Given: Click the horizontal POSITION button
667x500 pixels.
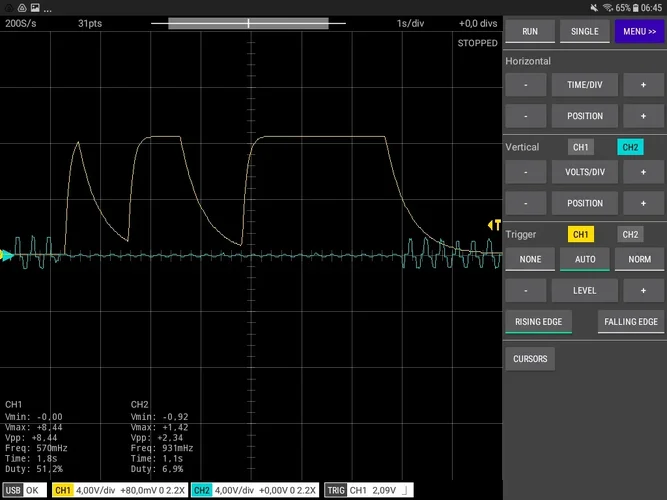Looking at the screenshot, I should (x=585, y=116).
